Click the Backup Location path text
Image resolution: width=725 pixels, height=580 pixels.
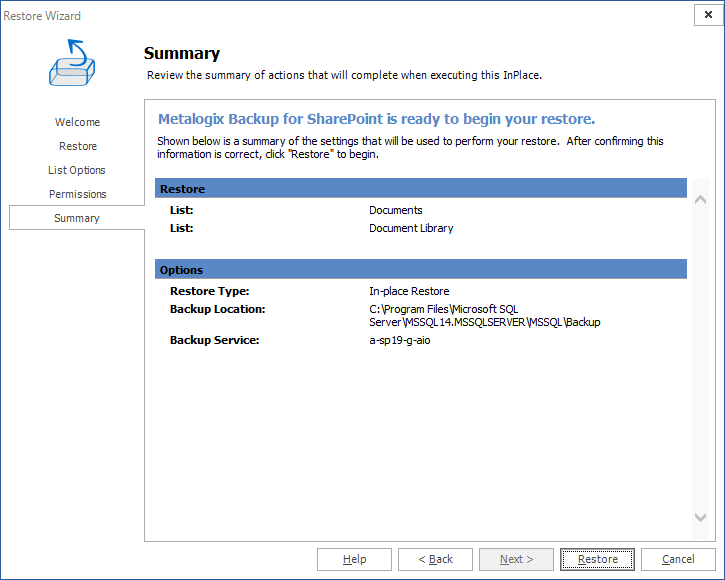(x=484, y=316)
